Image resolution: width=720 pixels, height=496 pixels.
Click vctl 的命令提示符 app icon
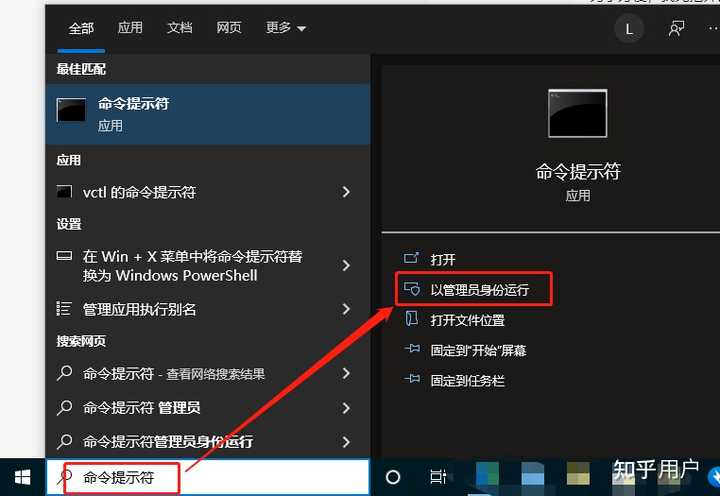tap(64, 191)
